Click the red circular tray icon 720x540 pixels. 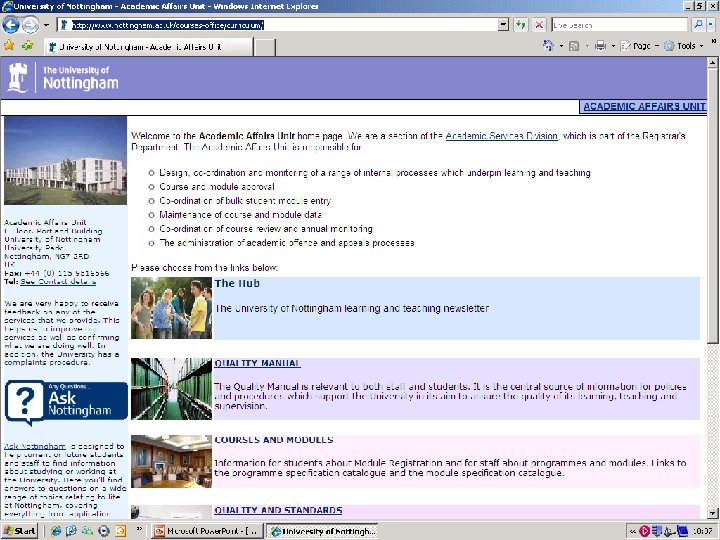[x=644, y=531]
